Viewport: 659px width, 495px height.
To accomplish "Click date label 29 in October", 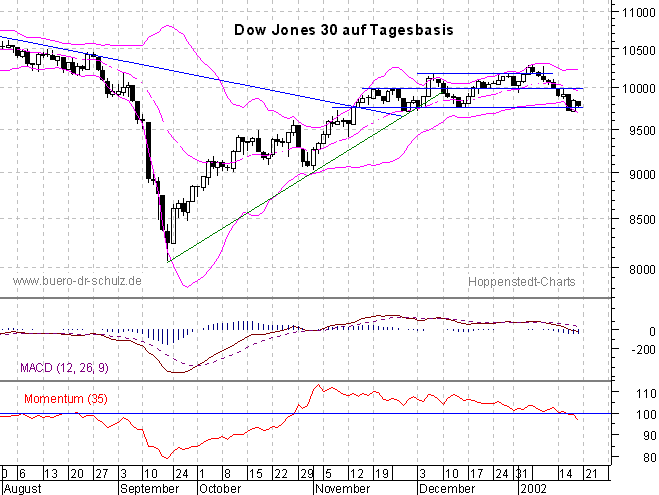I will pyautogui.click(x=307, y=474).
